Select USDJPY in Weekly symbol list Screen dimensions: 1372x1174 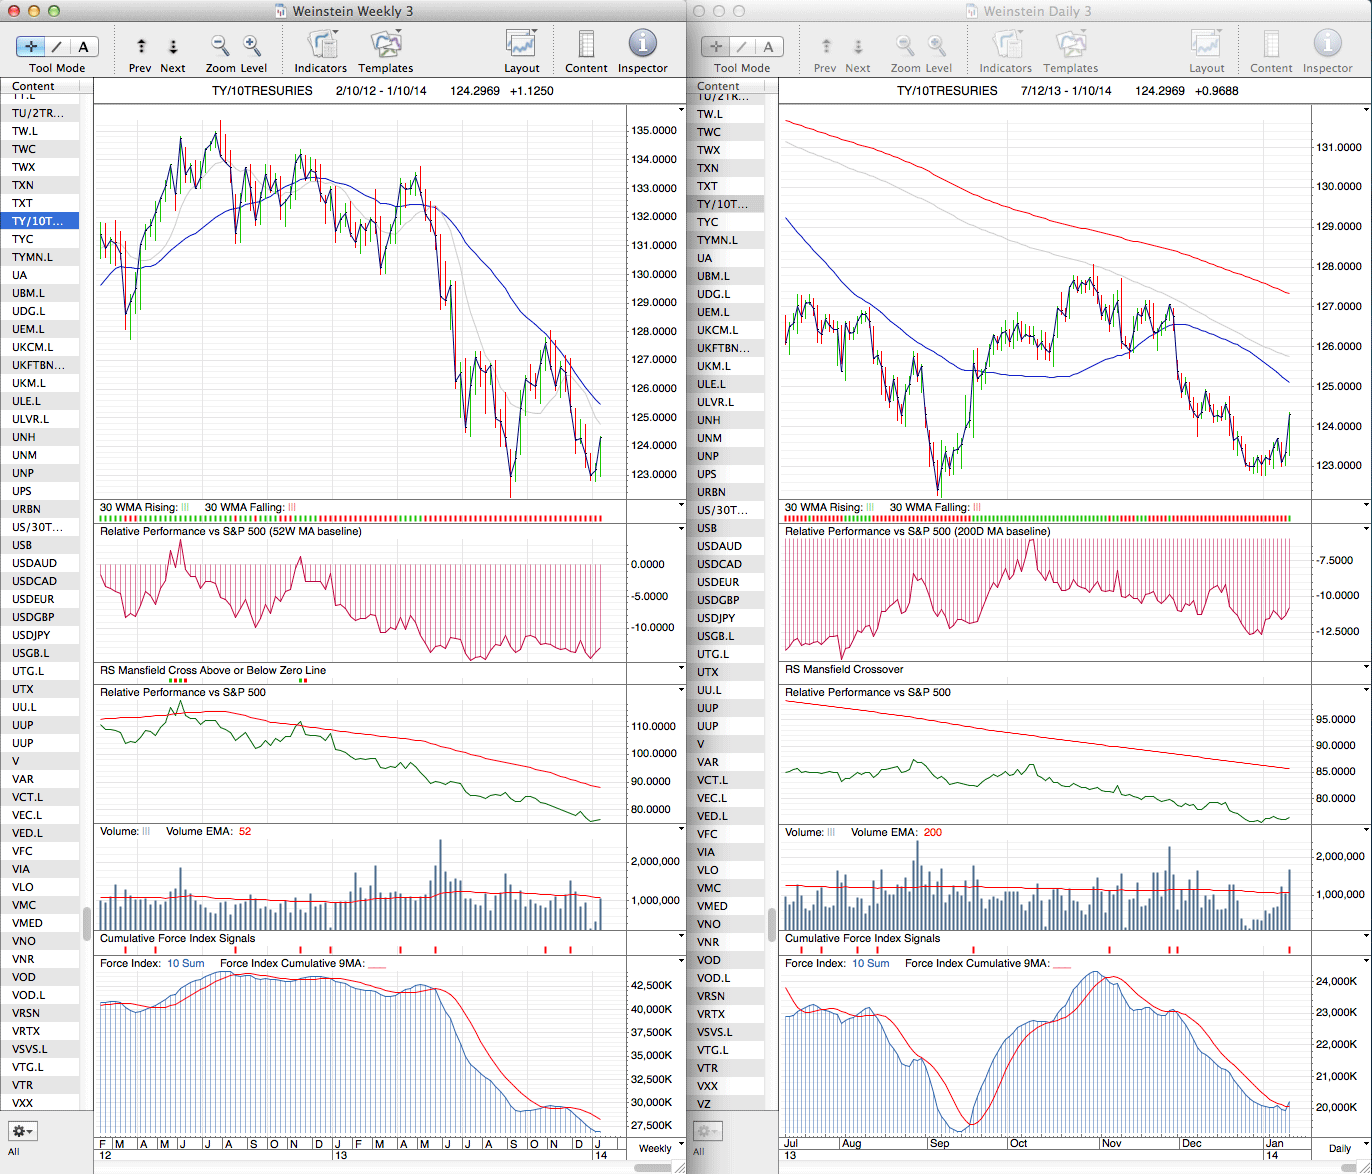(x=31, y=635)
